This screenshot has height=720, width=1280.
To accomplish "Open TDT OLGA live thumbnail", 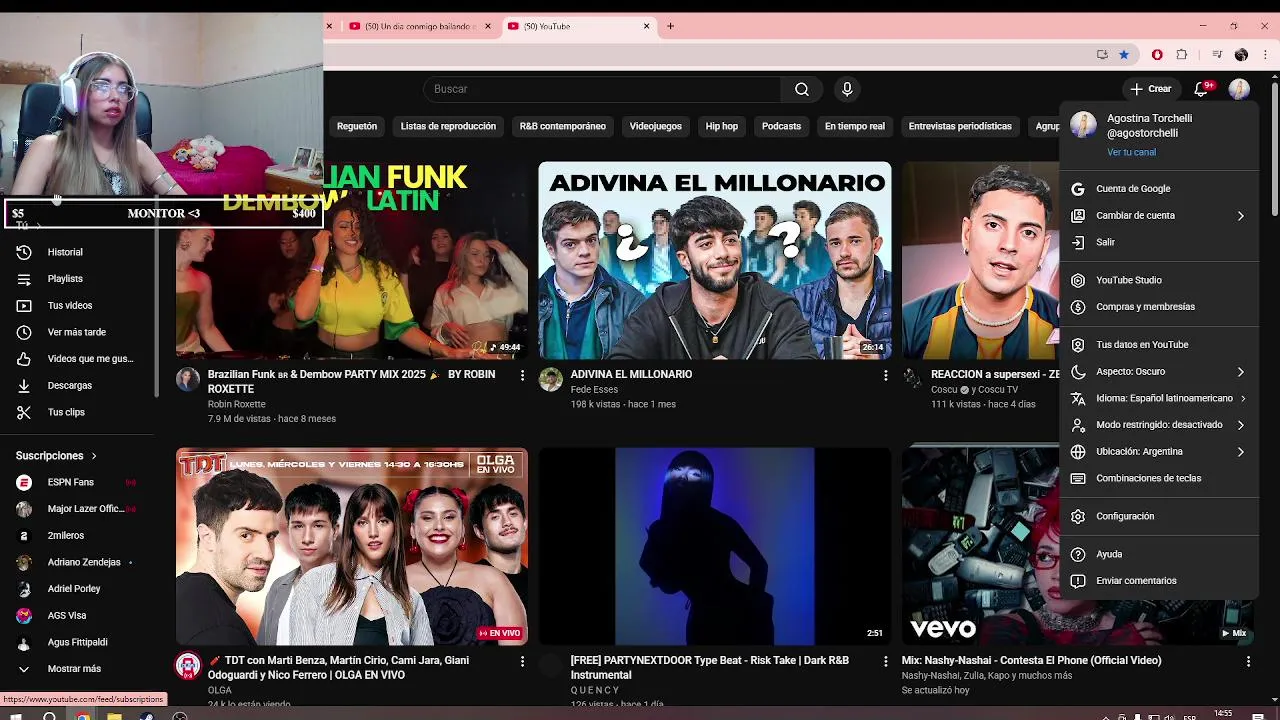I will [352, 546].
